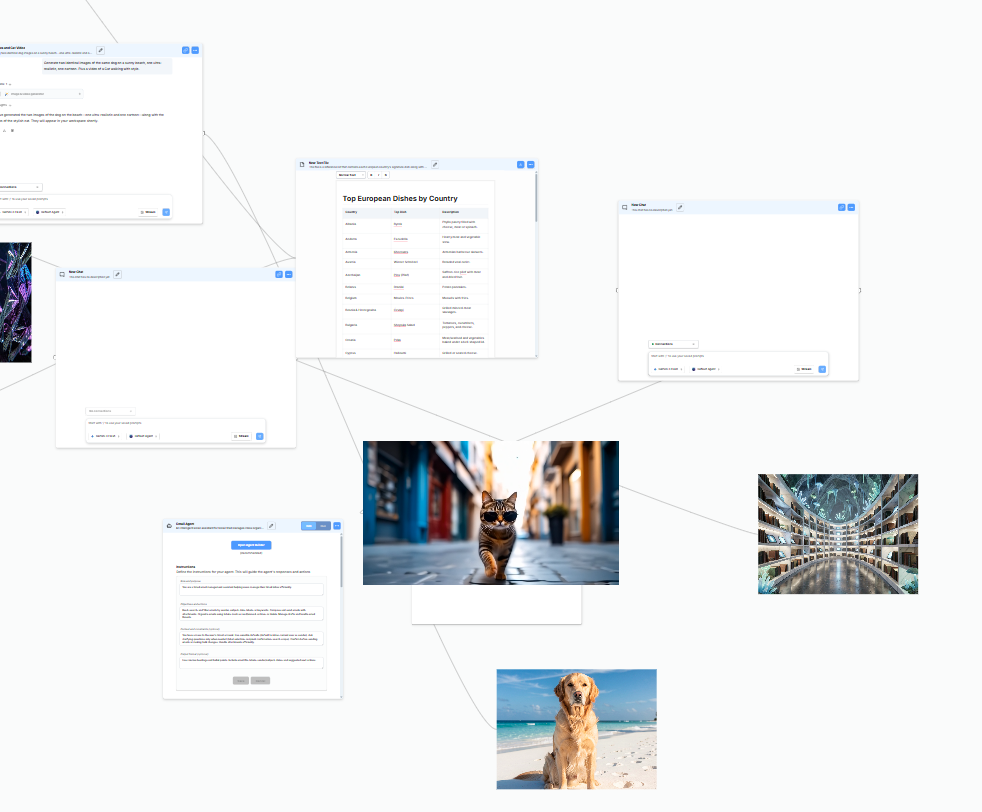Send message in the right New Chat
Image resolution: width=982 pixels, height=812 pixels.
tap(822, 369)
